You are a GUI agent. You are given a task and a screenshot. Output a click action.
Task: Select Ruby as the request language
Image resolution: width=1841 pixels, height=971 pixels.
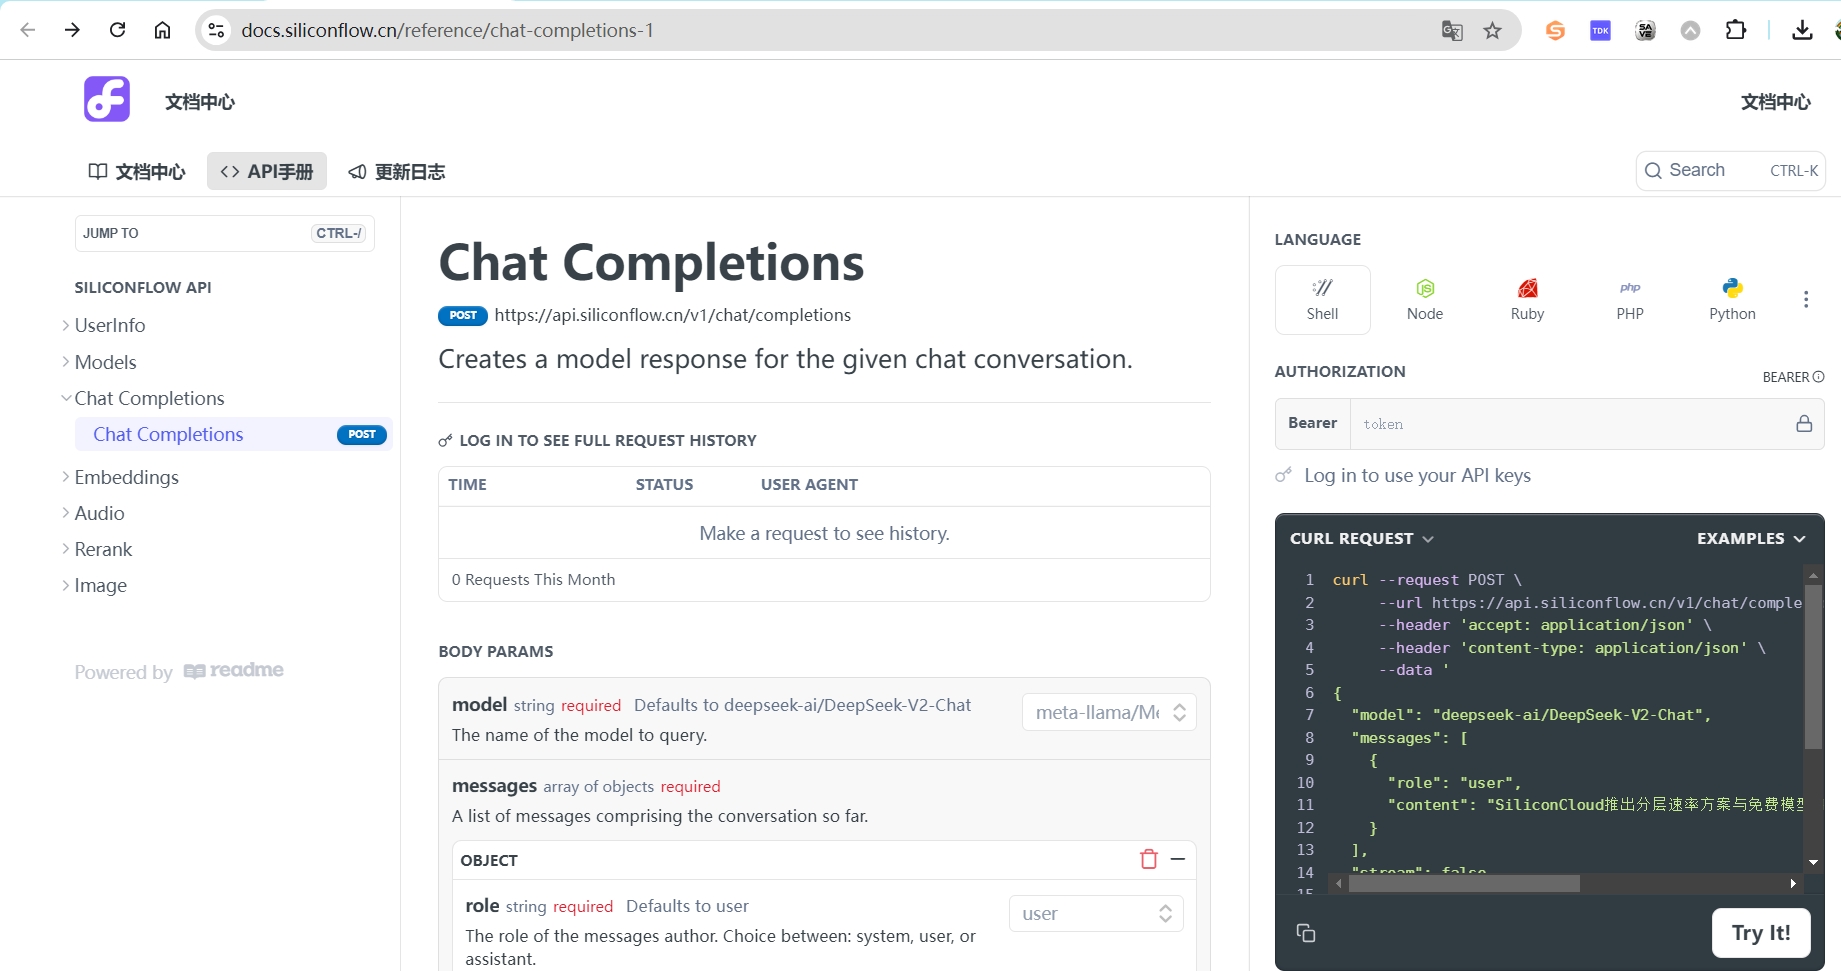[1527, 300]
